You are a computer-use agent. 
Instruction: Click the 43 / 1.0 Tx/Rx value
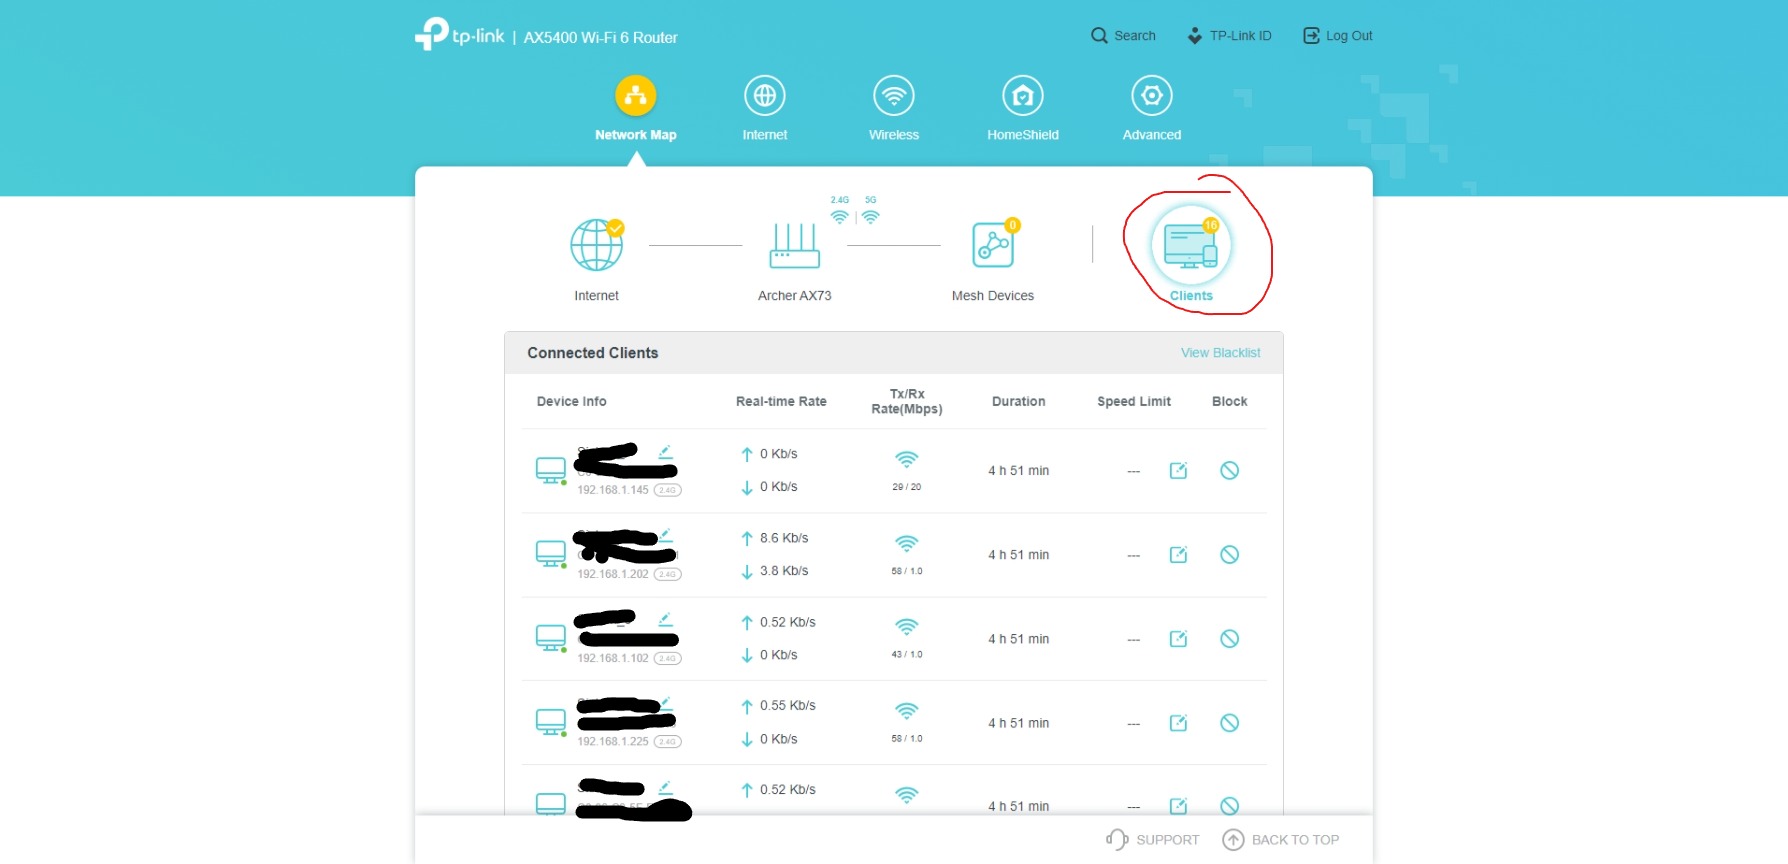pyautogui.click(x=907, y=655)
